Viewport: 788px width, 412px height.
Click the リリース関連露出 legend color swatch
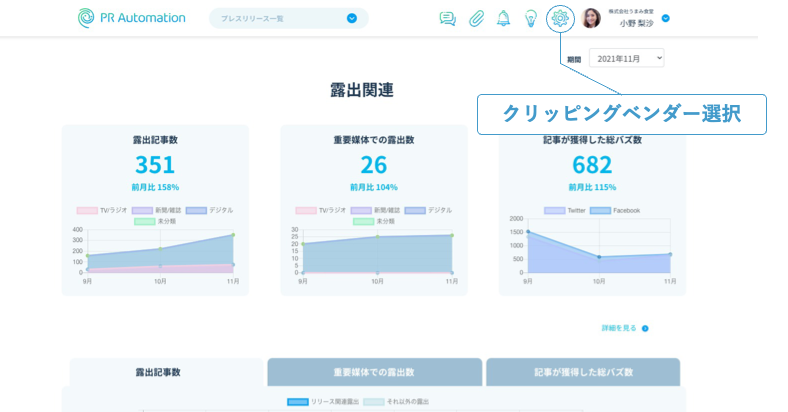pyautogui.click(x=297, y=402)
